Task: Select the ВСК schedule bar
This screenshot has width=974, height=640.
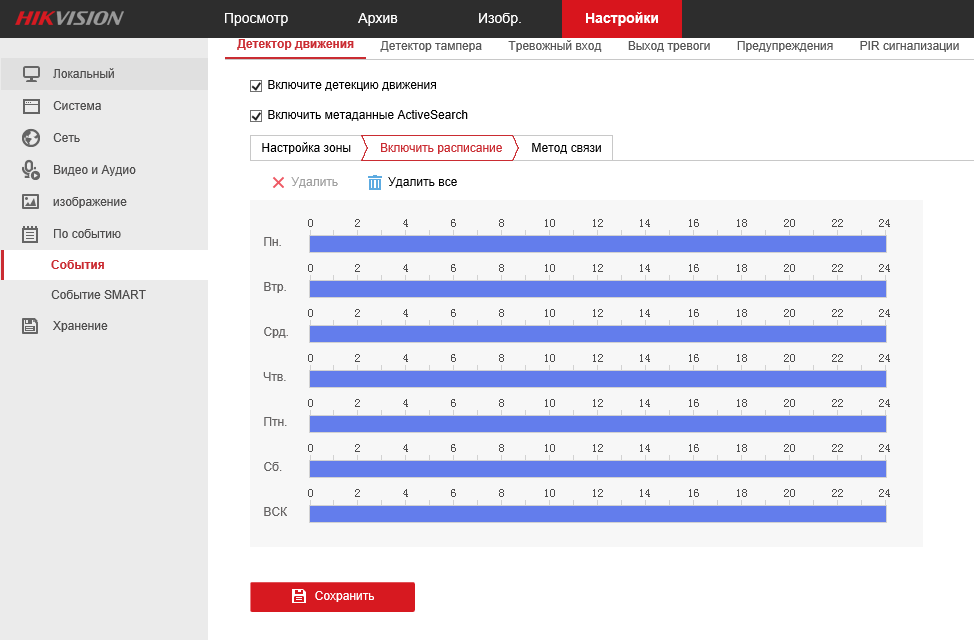Action: click(x=598, y=514)
